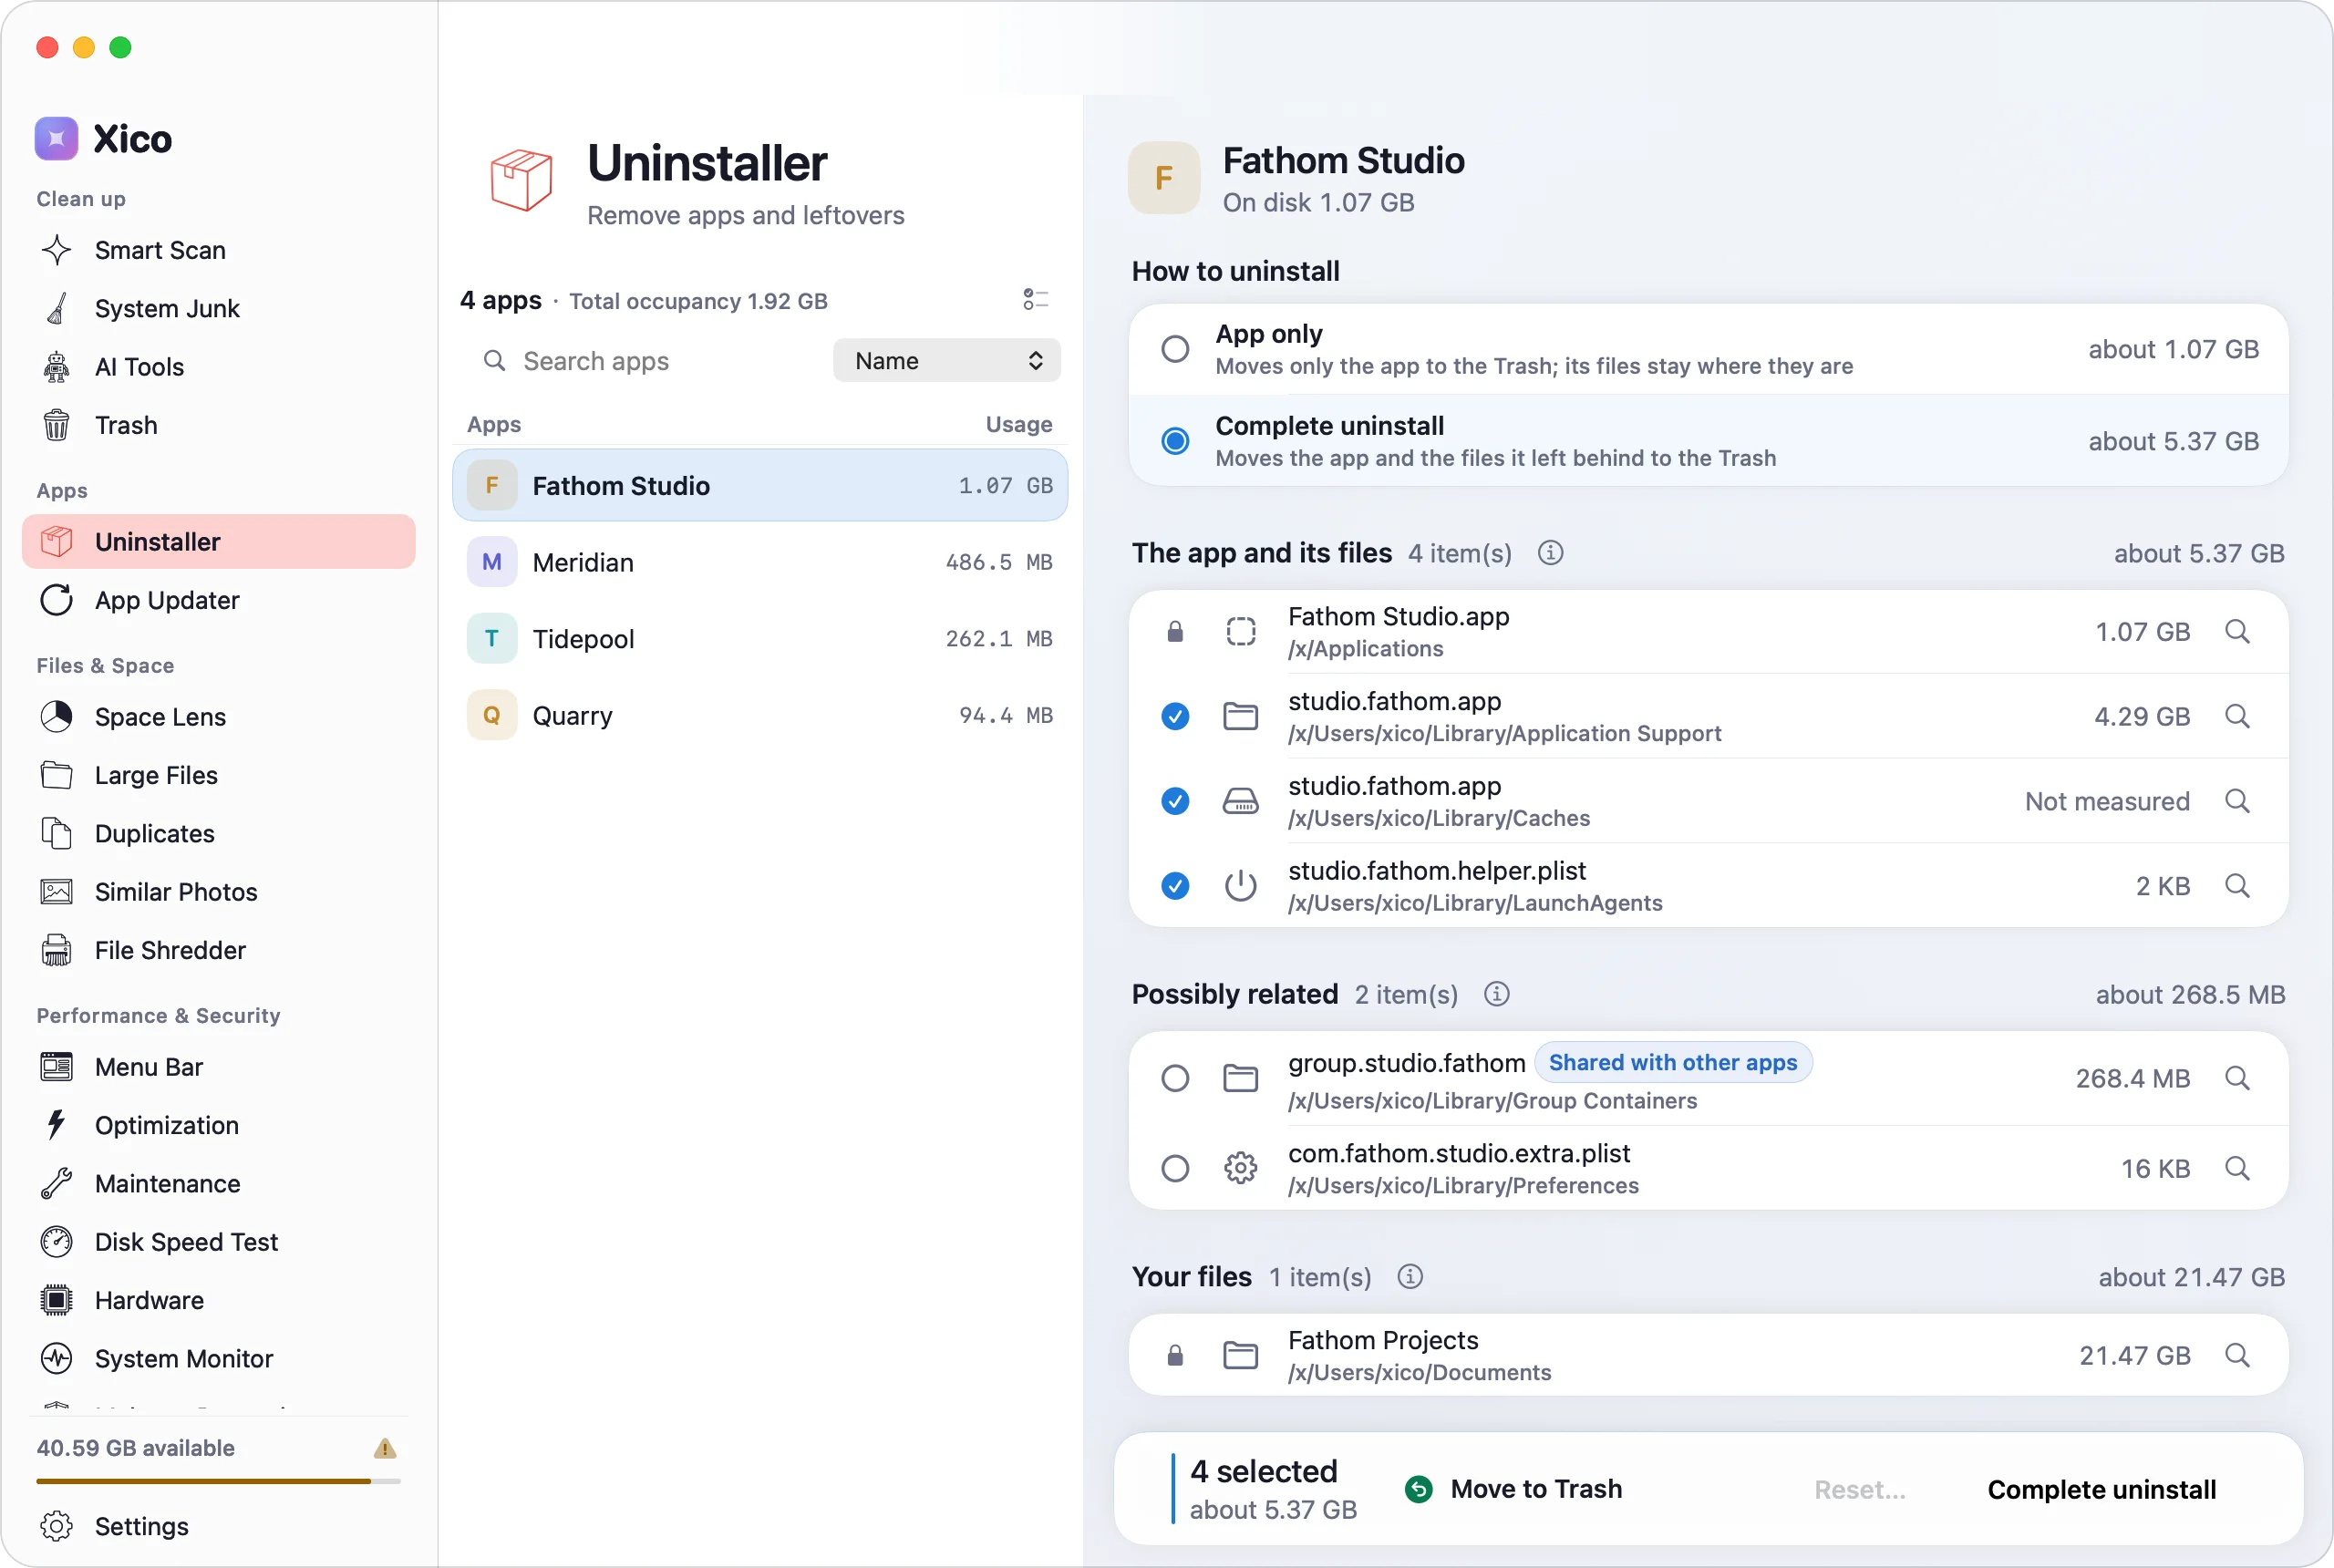This screenshot has width=2334, height=1568.
Task: Uncheck studio.fathom.app Caches item
Action: [1175, 801]
